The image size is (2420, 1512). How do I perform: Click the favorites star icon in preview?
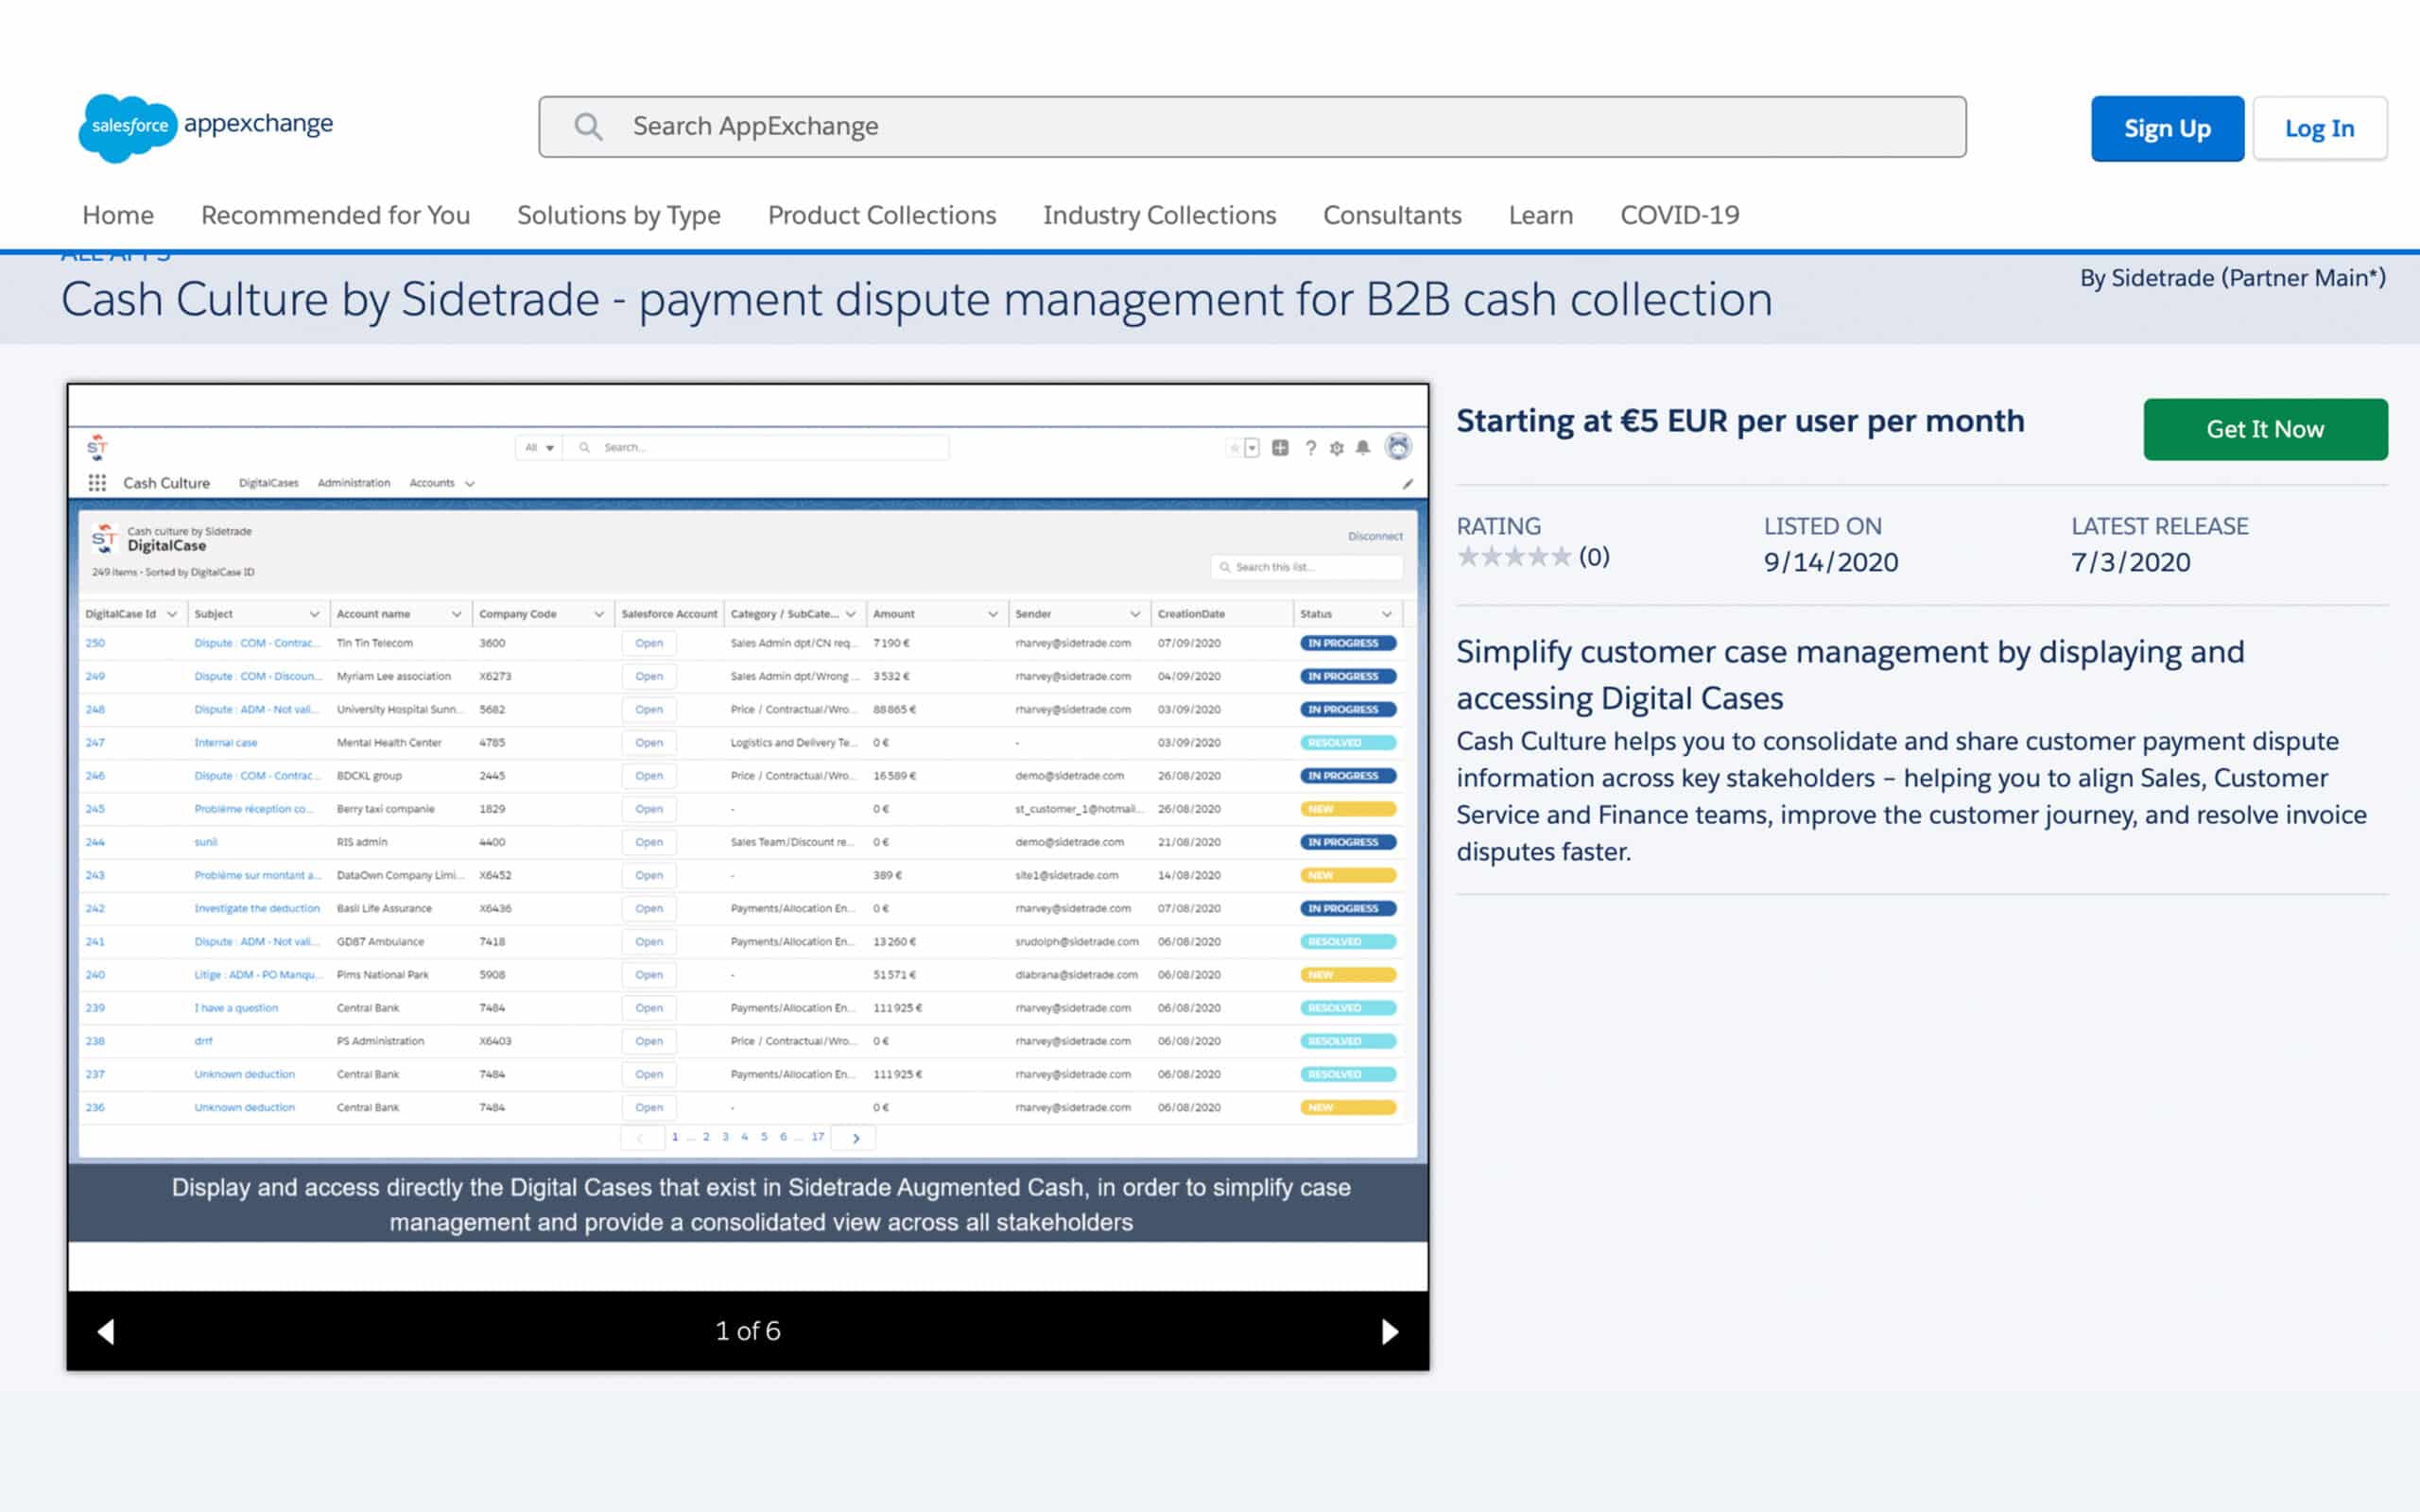click(x=1235, y=448)
